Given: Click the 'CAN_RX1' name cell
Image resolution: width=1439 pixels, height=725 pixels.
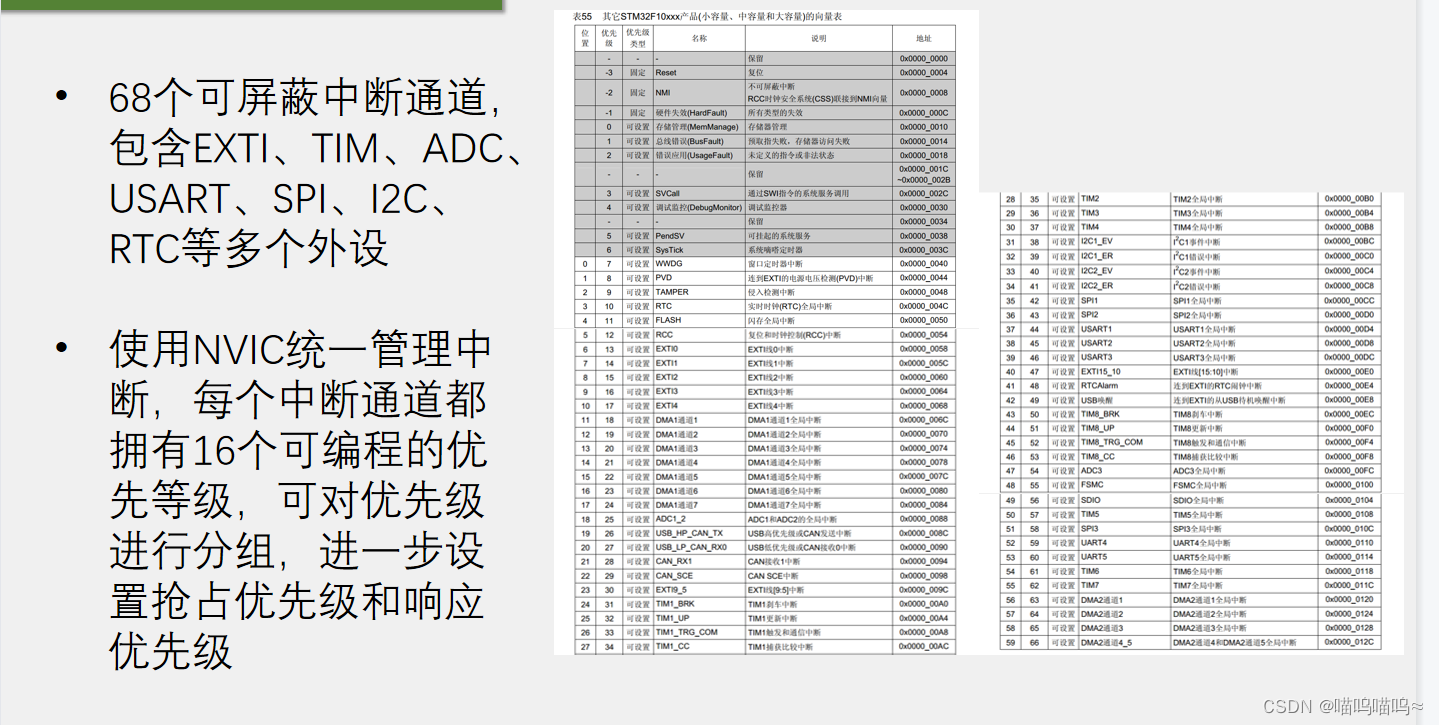Looking at the screenshot, I should (x=699, y=561).
